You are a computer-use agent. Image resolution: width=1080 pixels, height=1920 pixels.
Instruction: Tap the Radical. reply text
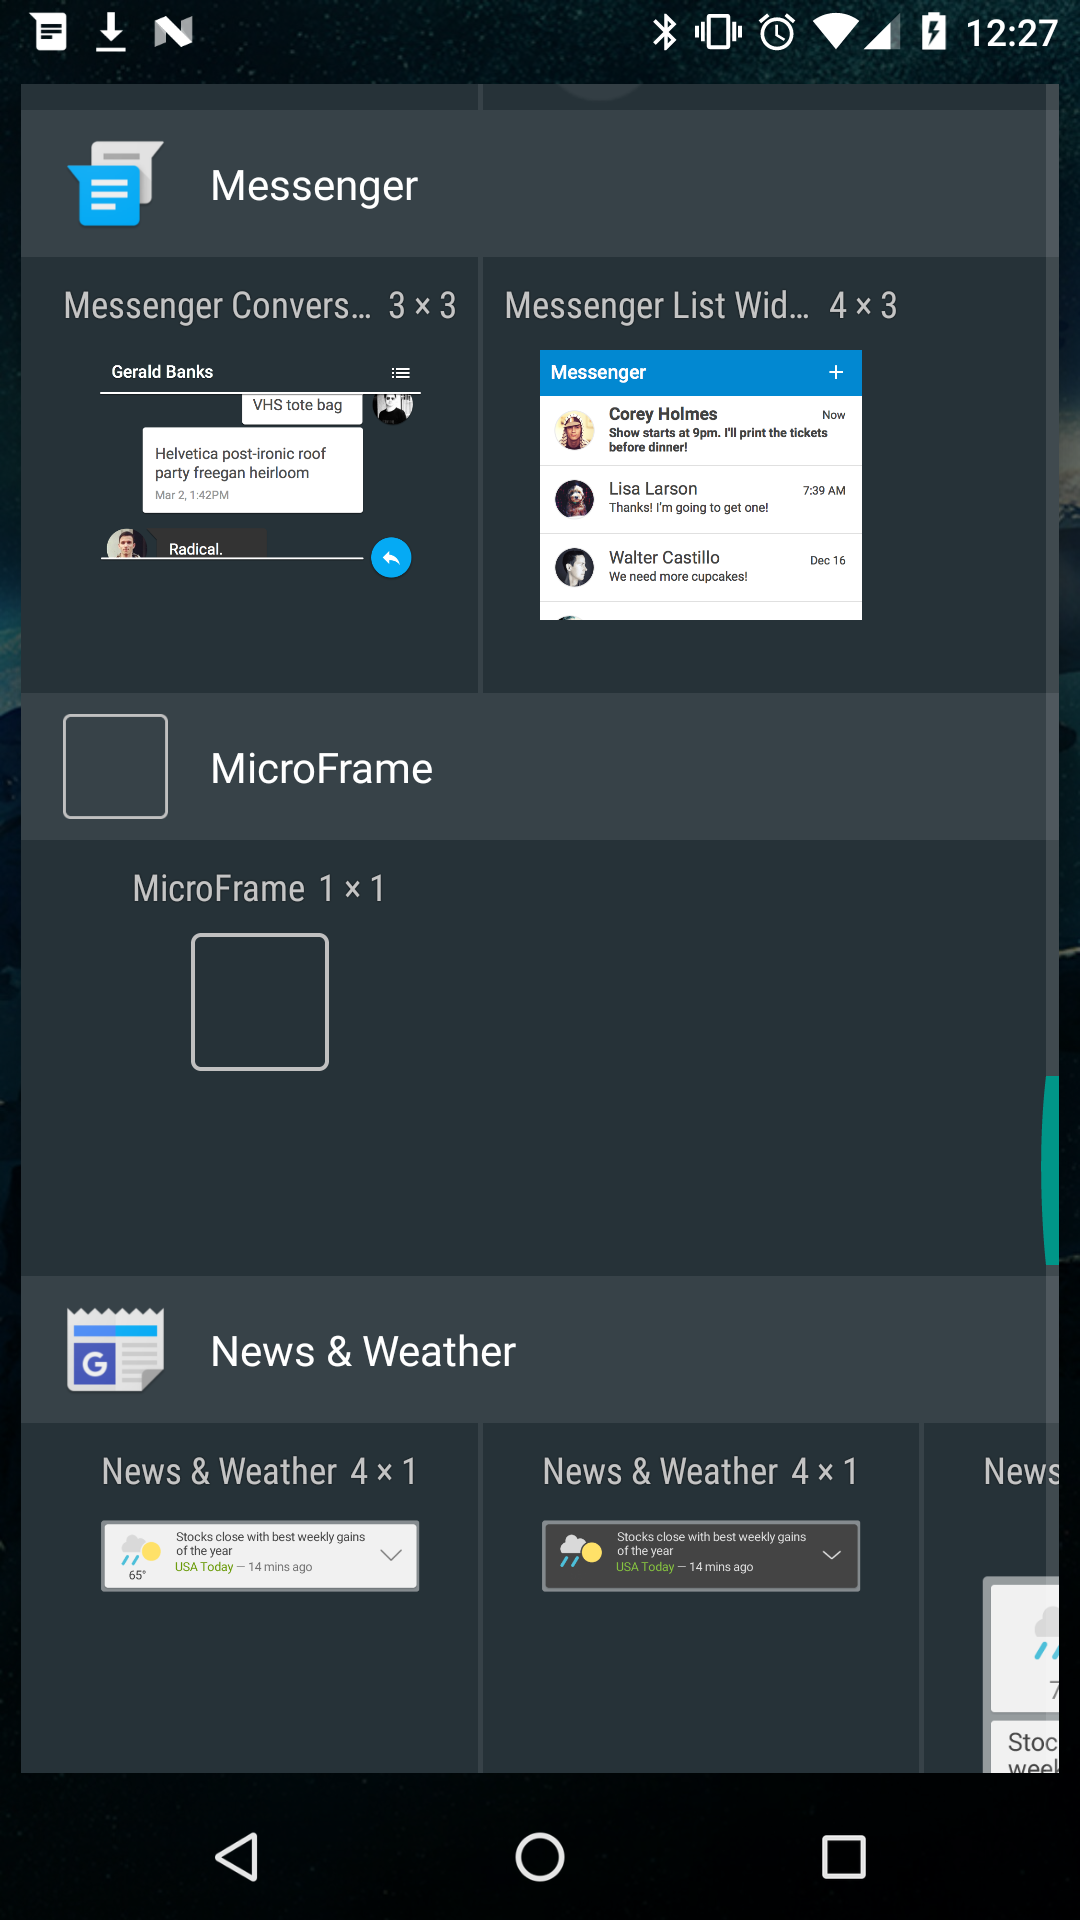(x=196, y=549)
